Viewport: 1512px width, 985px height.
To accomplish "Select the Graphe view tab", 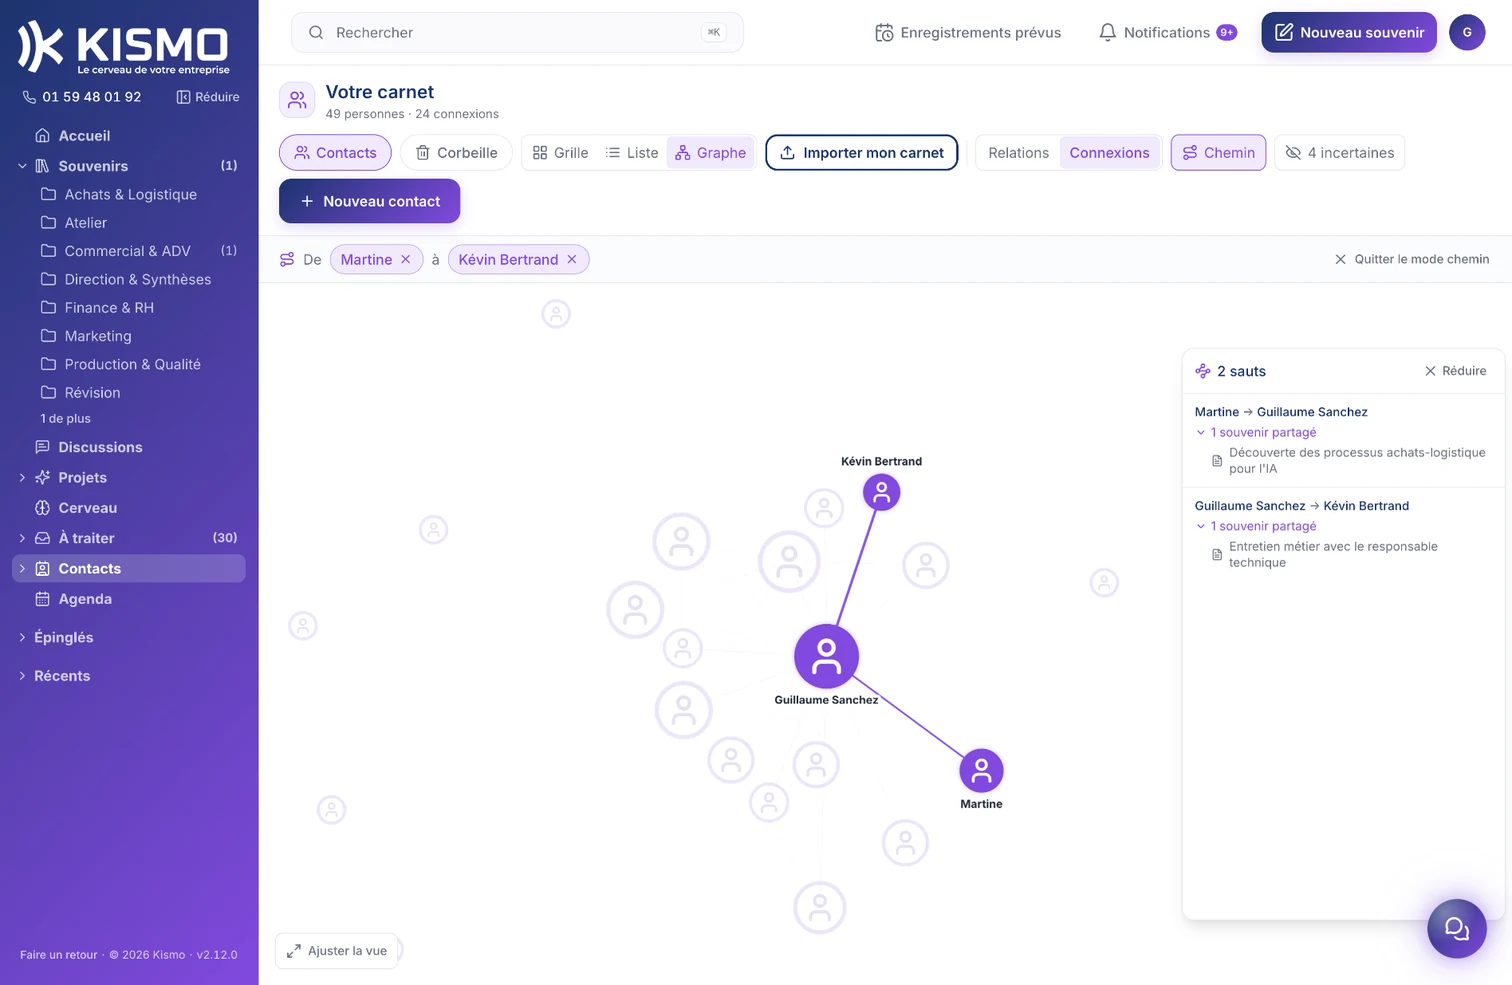I will [x=710, y=153].
